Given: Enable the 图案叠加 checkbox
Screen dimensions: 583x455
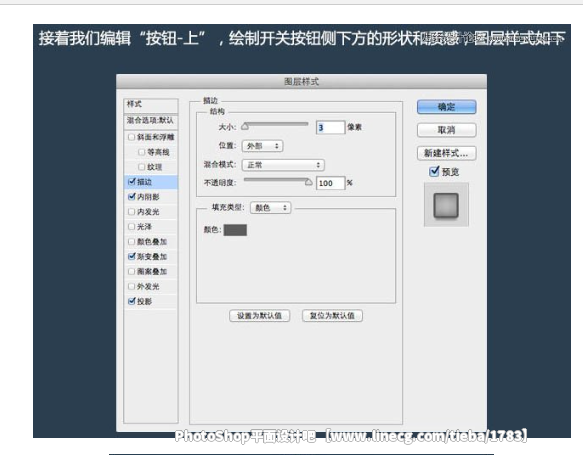Looking at the screenshot, I should pos(131,271).
